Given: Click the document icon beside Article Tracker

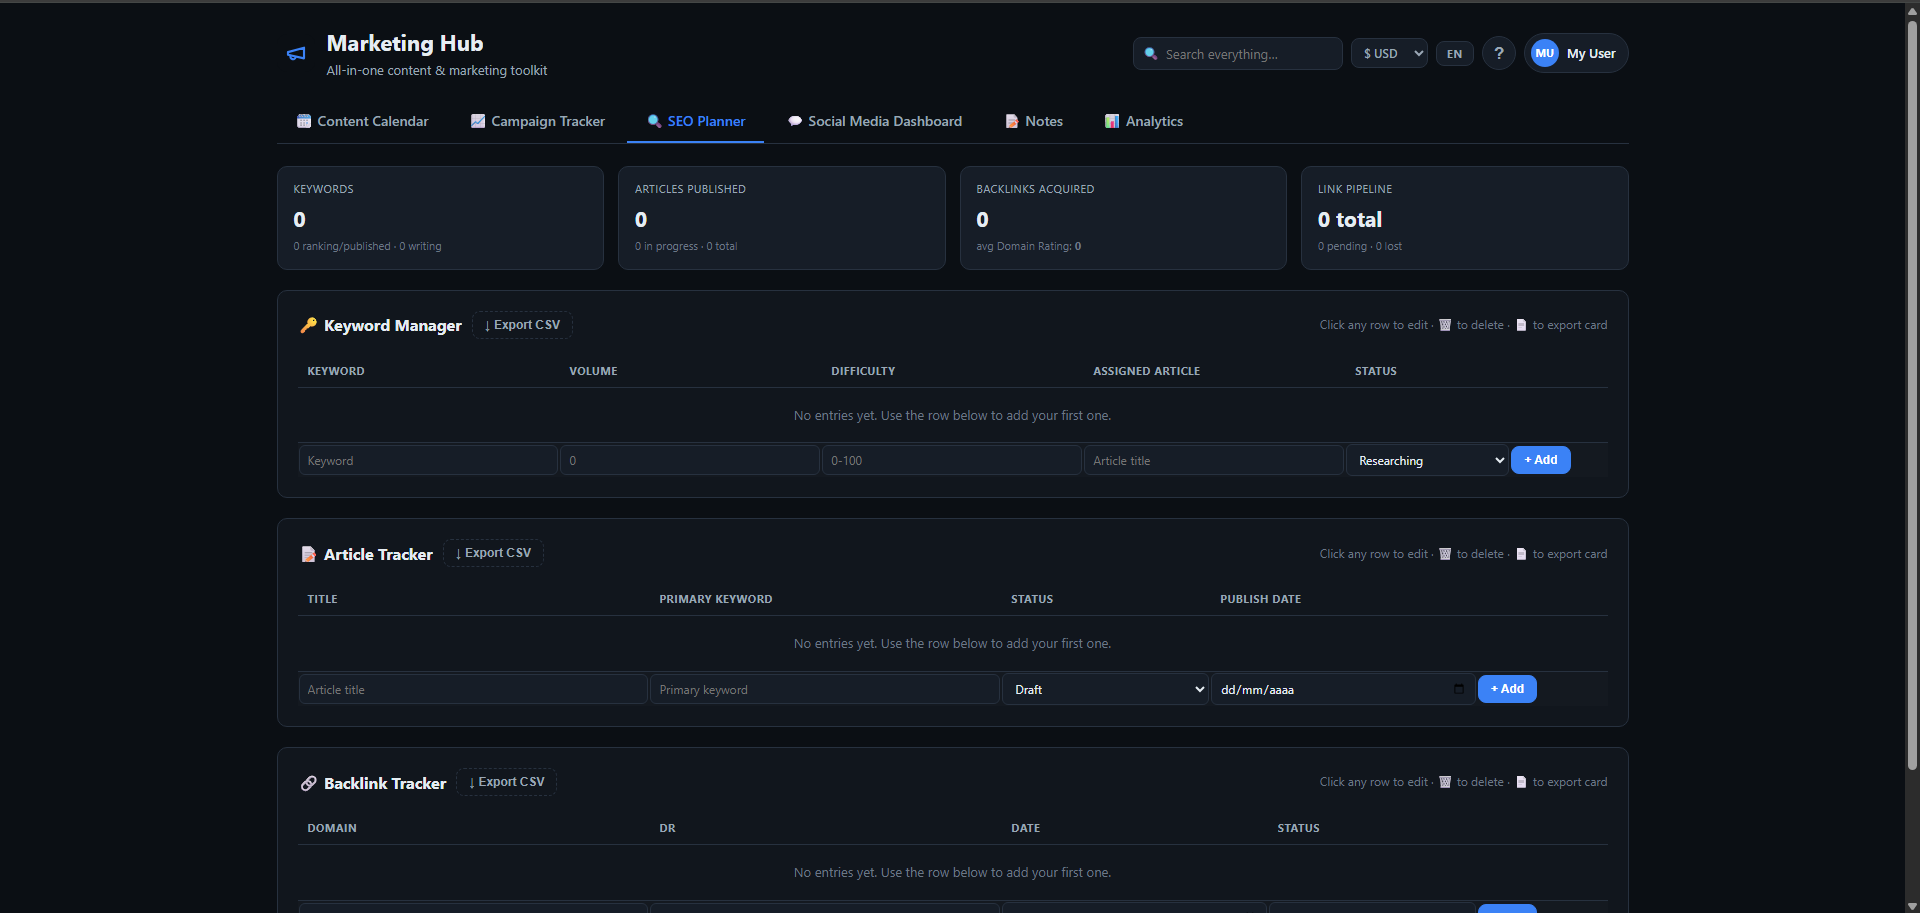Looking at the screenshot, I should coord(308,554).
